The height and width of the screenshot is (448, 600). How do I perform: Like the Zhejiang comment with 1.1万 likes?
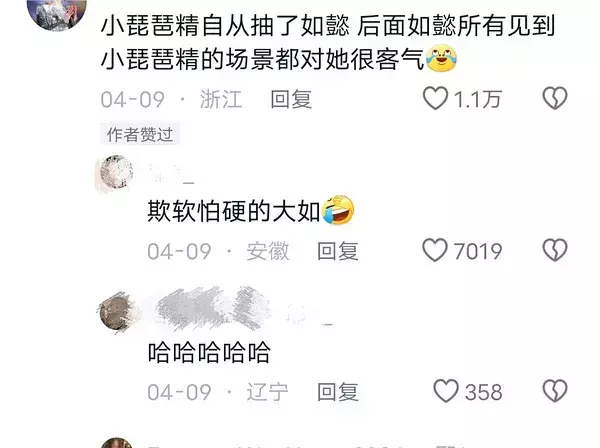(435, 98)
